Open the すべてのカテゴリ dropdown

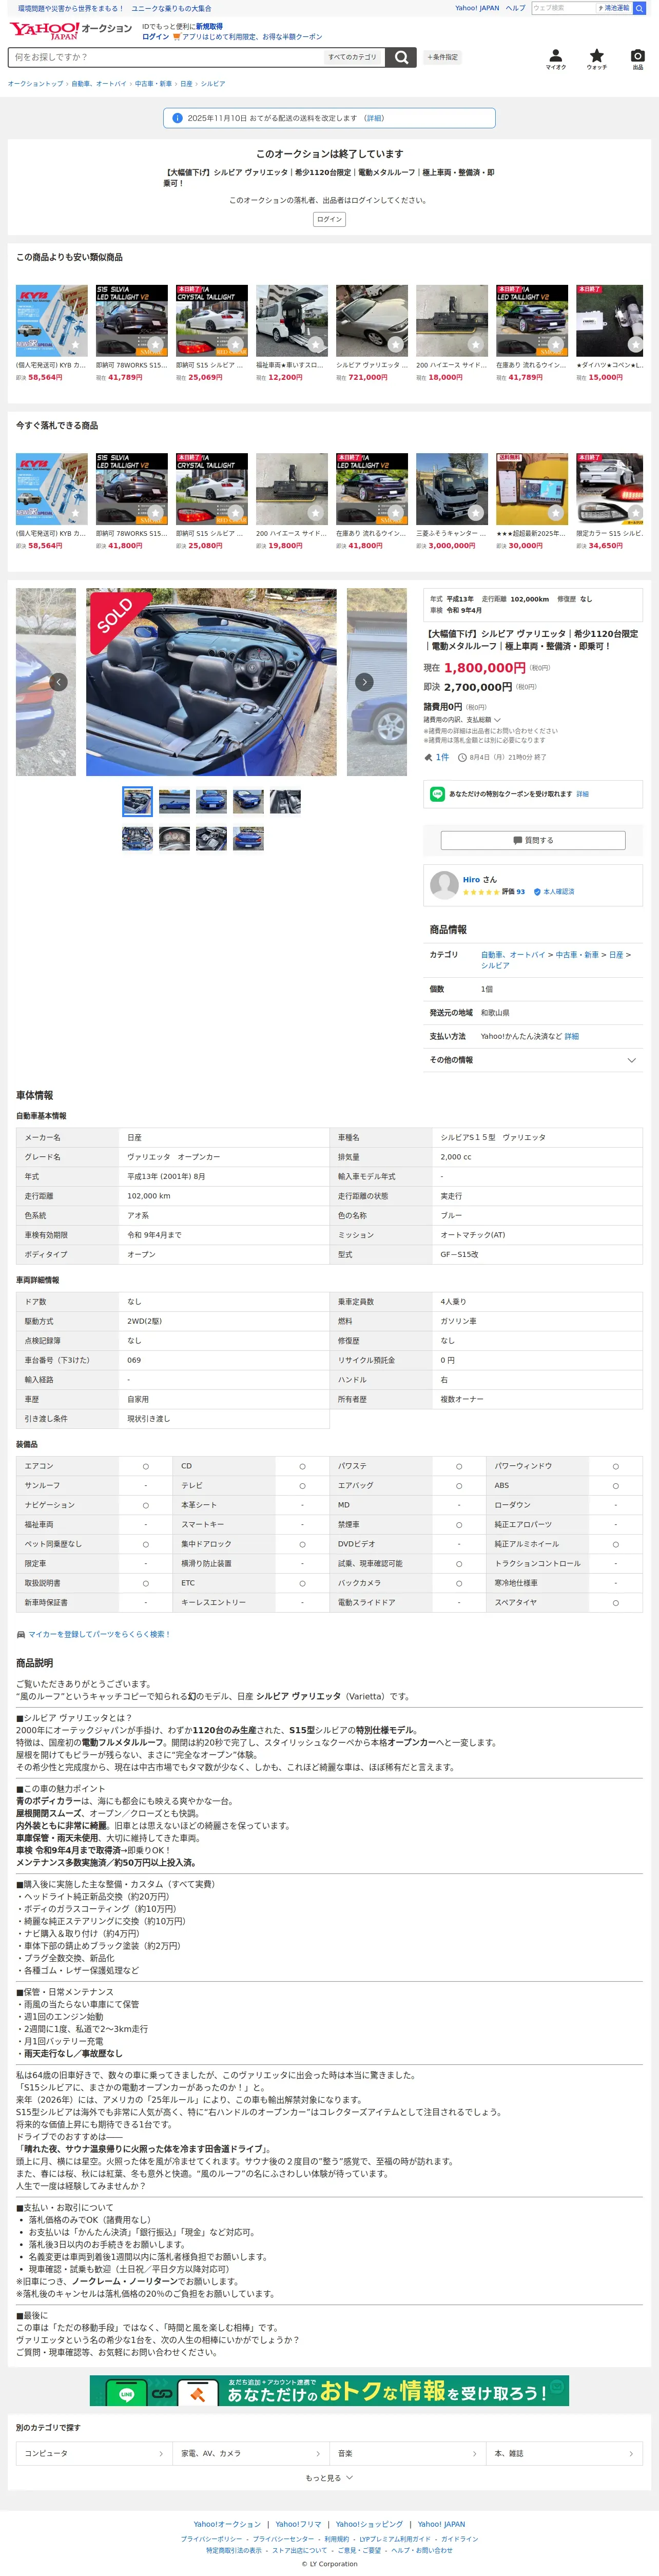353,57
